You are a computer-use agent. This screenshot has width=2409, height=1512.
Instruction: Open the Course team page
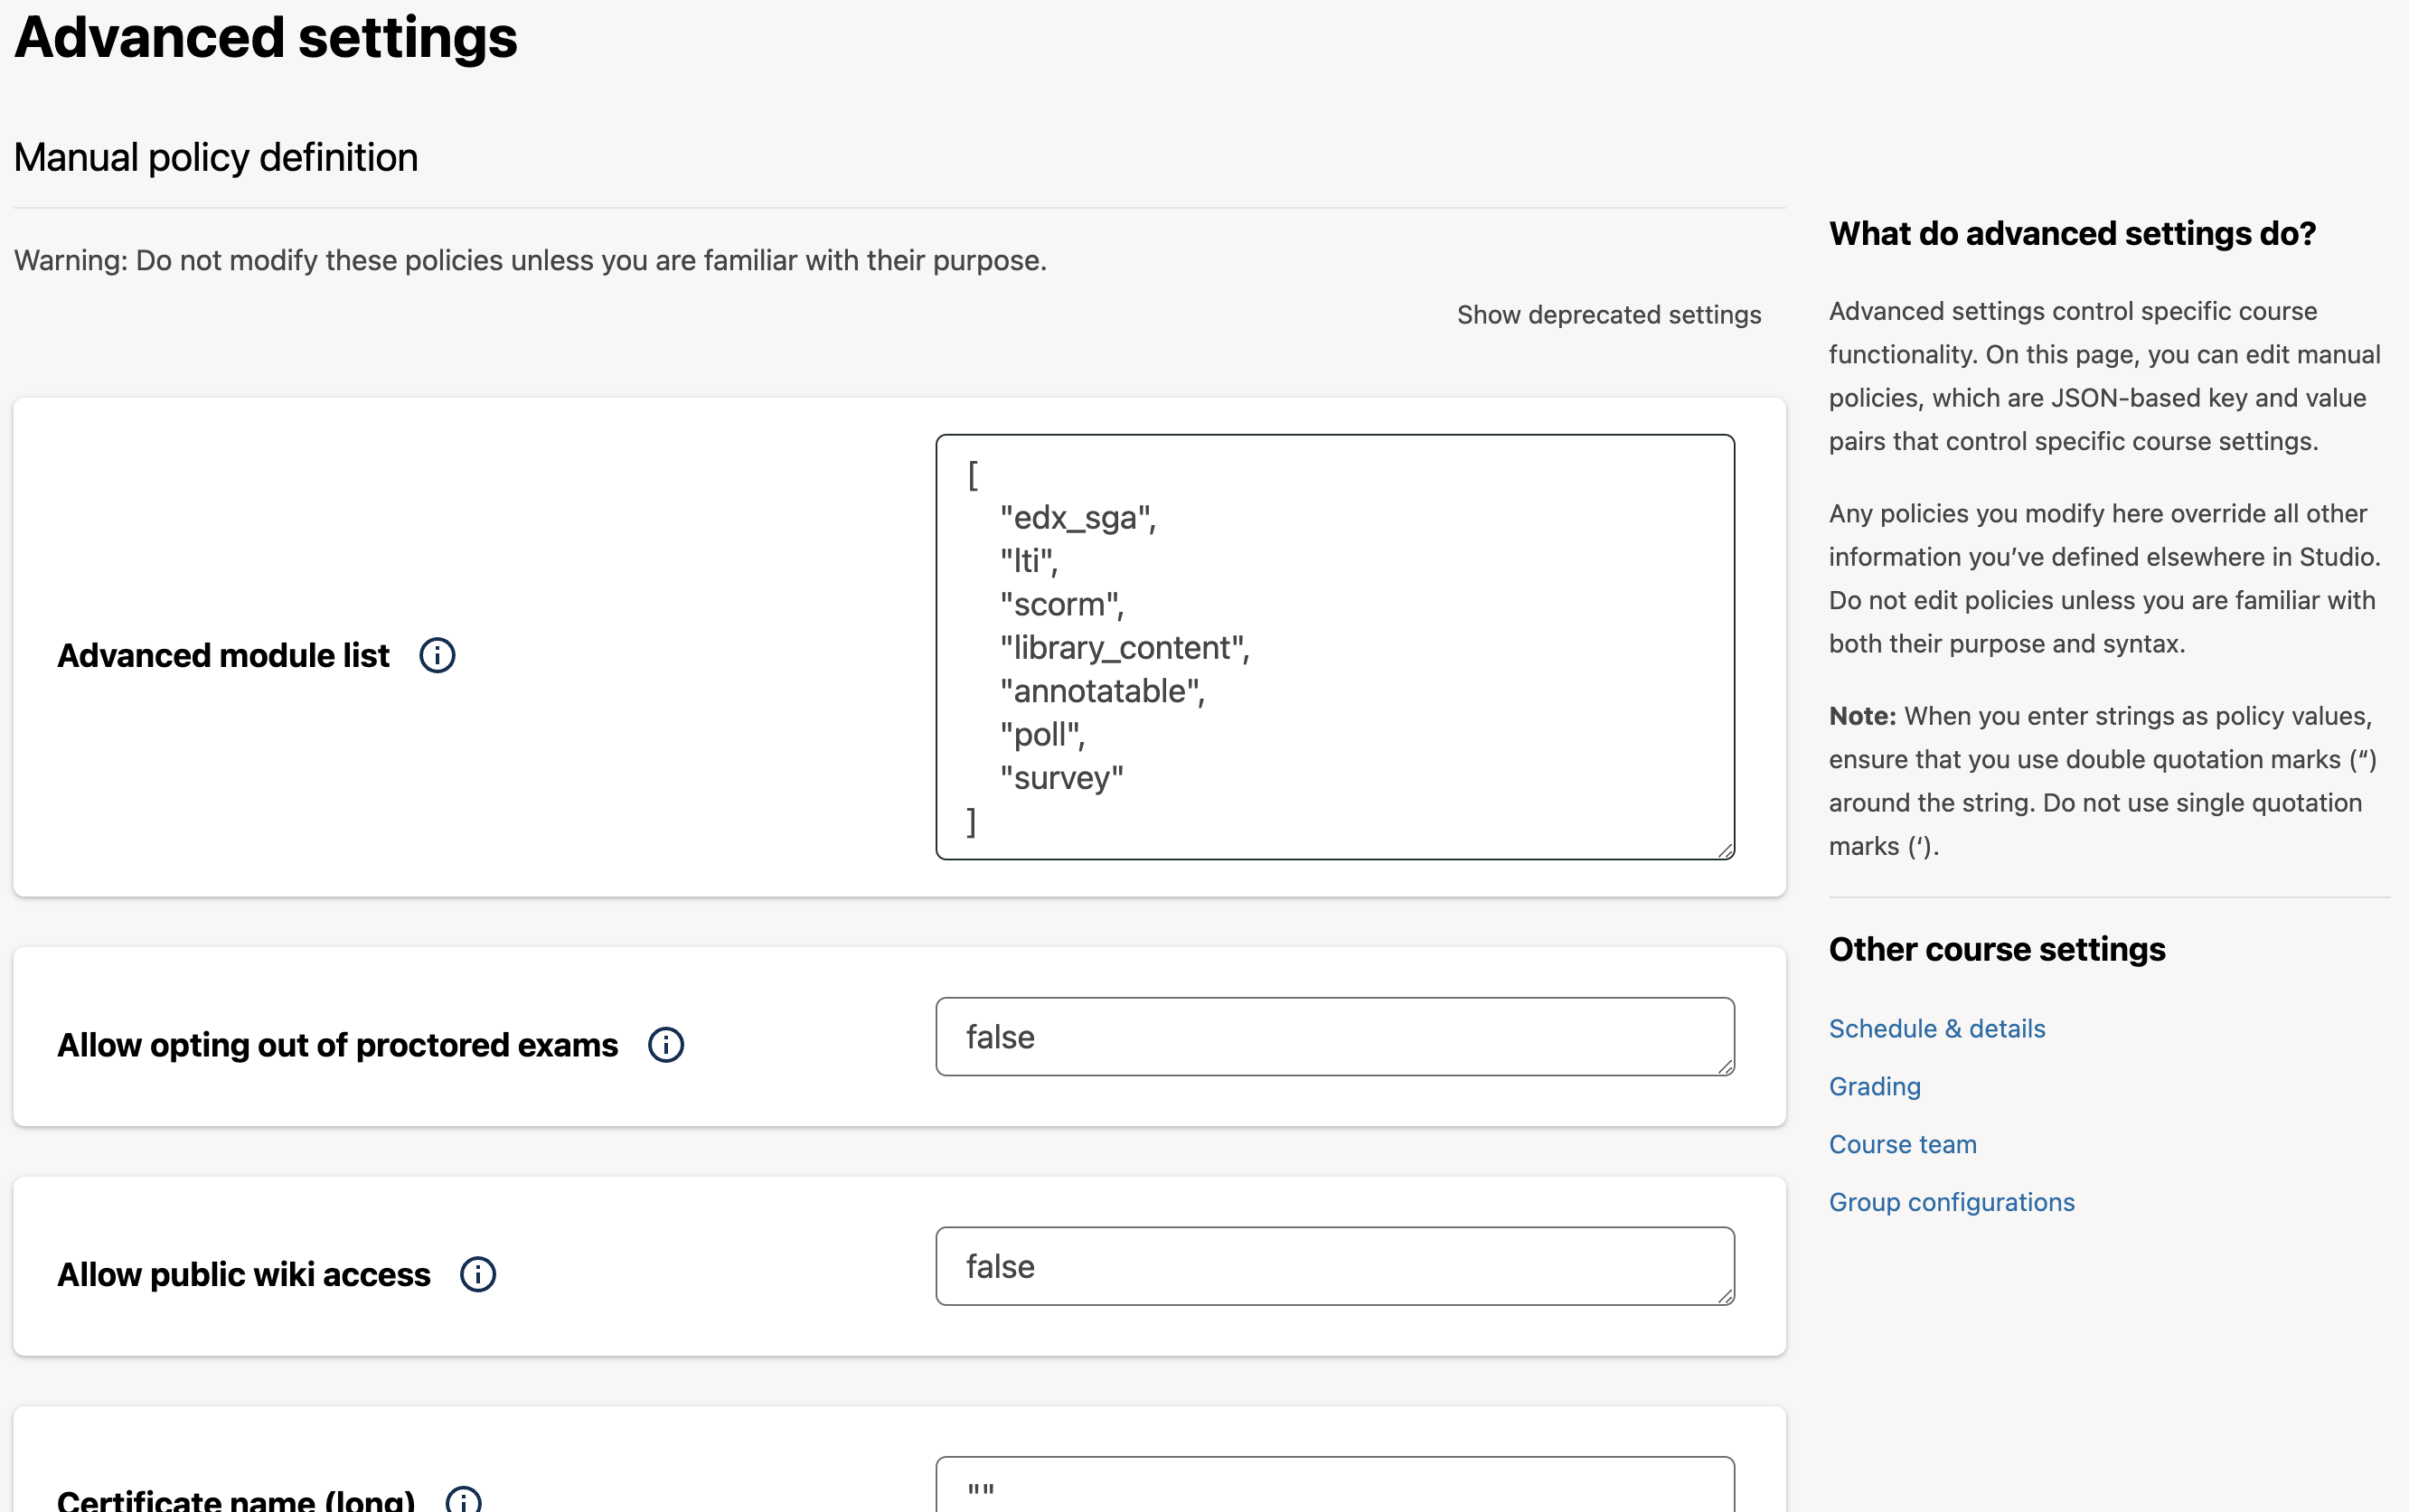1902,1144
